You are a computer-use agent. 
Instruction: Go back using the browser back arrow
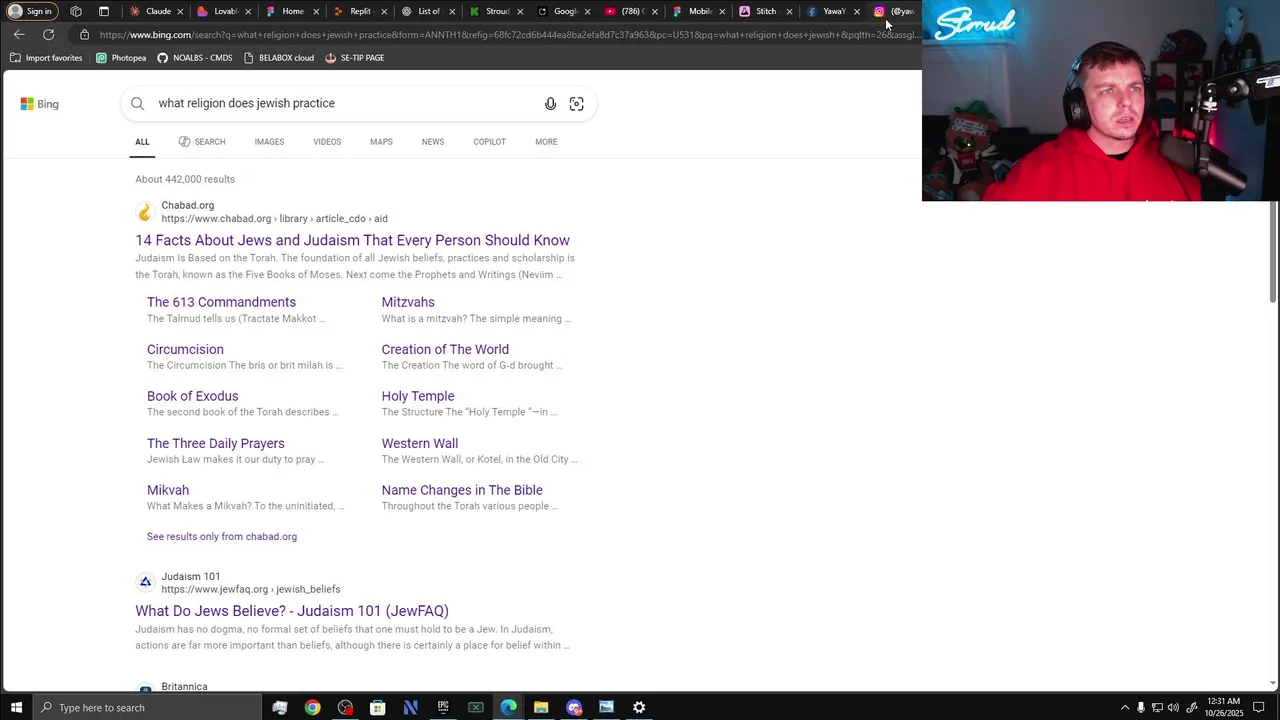coord(19,35)
